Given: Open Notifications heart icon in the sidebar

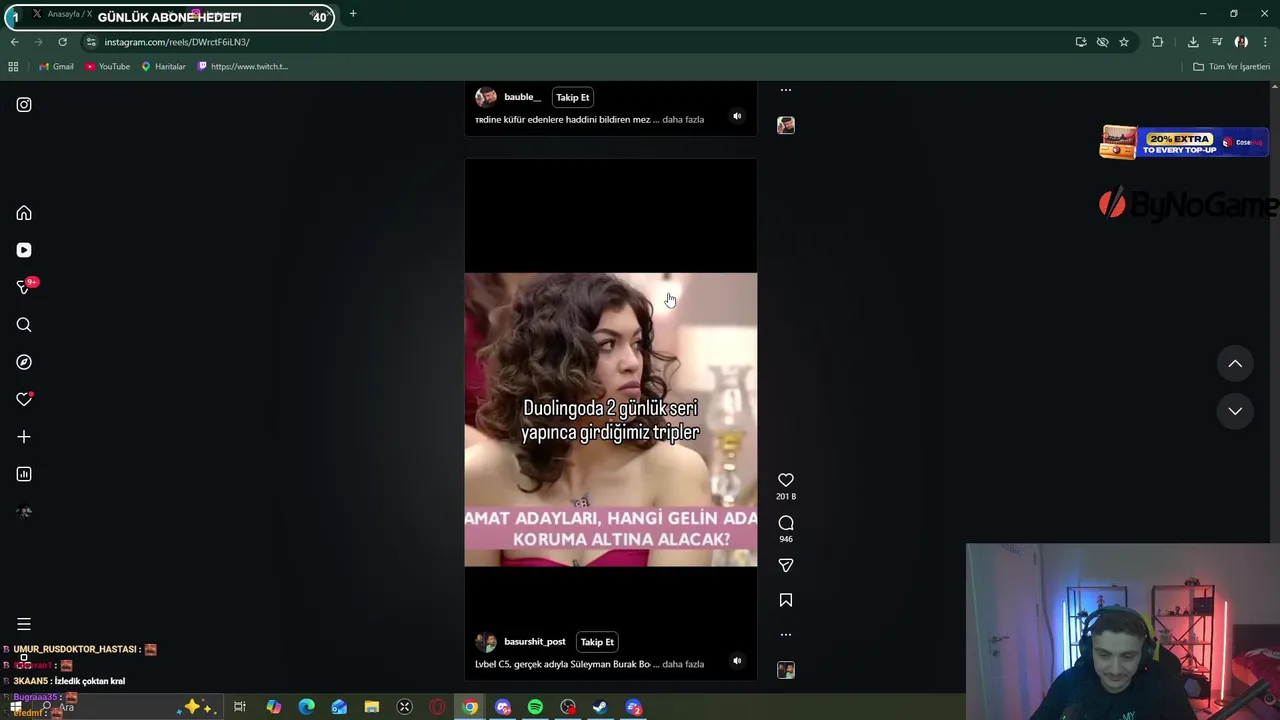Looking at the screenshot, I should [x=24, y=399].
